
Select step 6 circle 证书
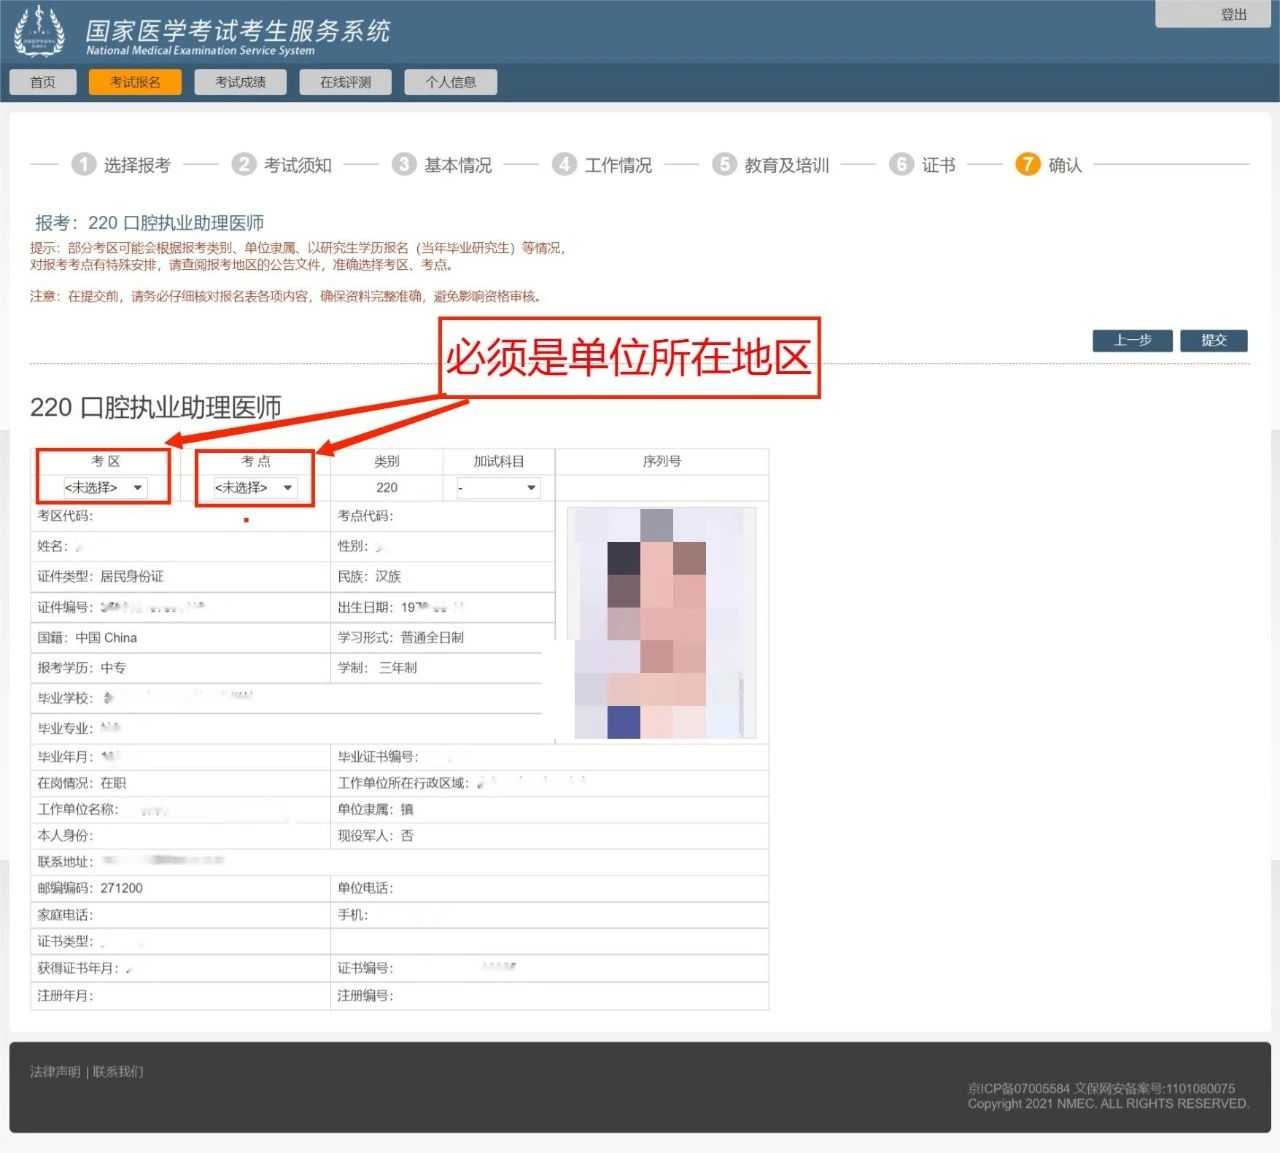pos(902,164)
